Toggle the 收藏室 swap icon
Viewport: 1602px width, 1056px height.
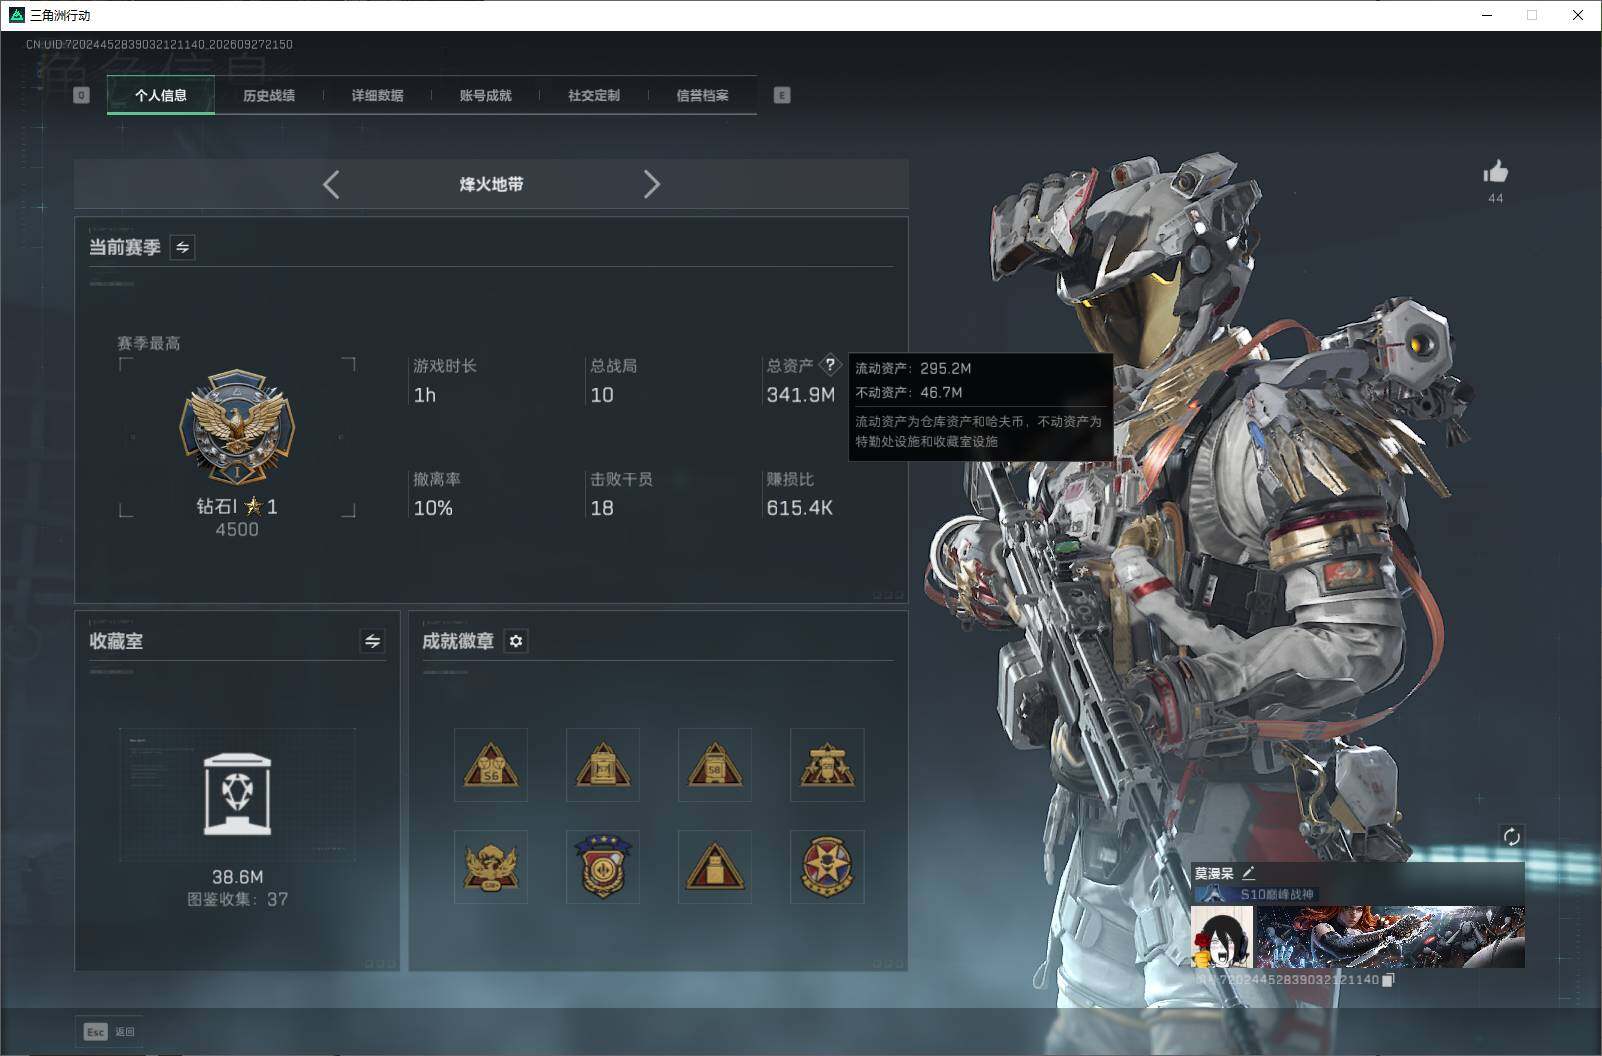[372, 641]
